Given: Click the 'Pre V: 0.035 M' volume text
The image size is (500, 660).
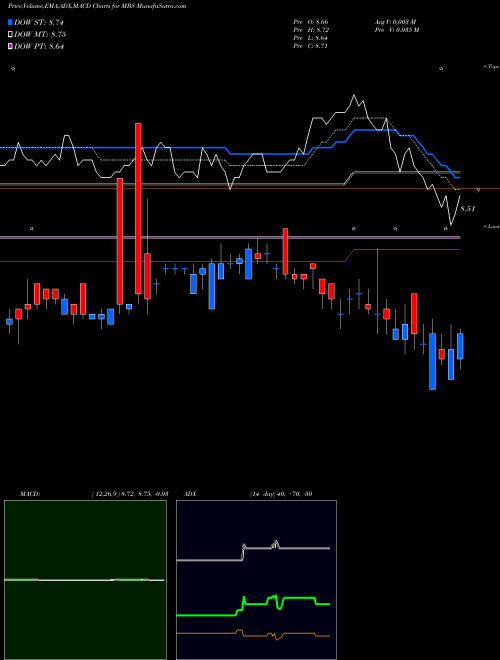Looking at the screenshot, I should point(397,29).
